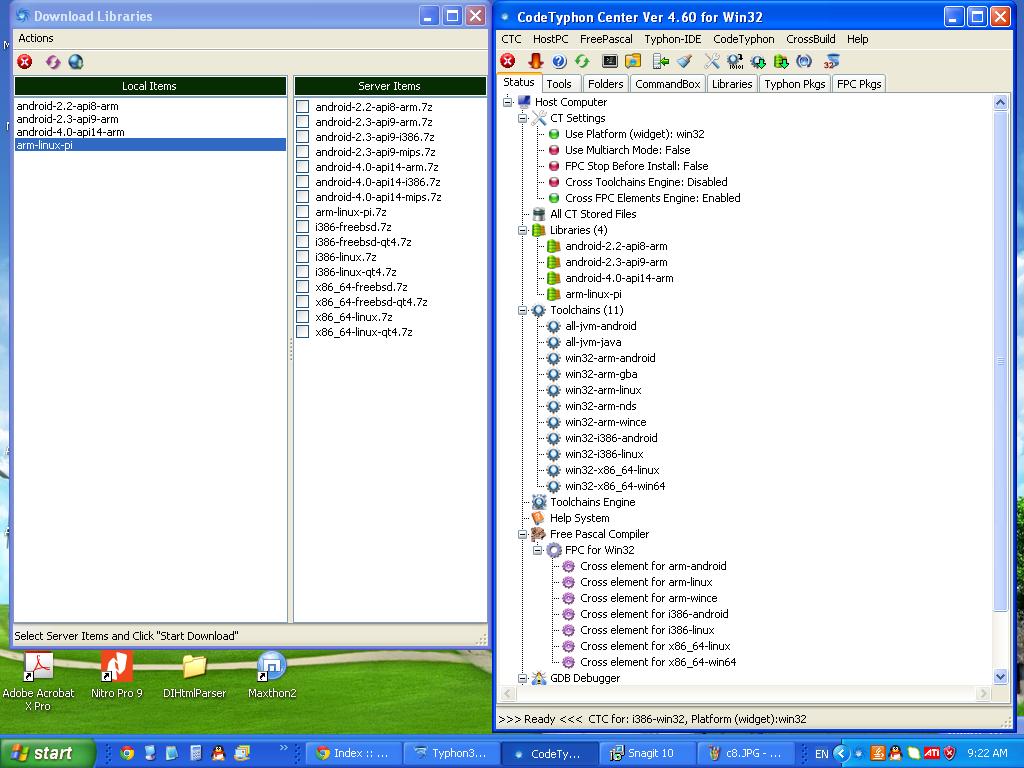
Task: Launch Chrome from the quick launch bar
Action: (127, 753)
